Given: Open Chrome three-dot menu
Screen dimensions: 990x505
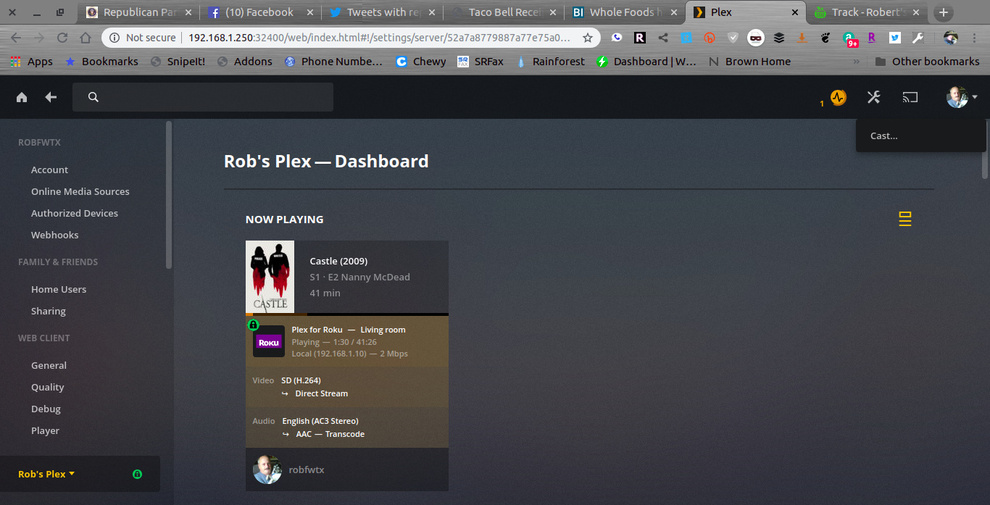Looking at the screenshot, I should [x=975, y=38].
